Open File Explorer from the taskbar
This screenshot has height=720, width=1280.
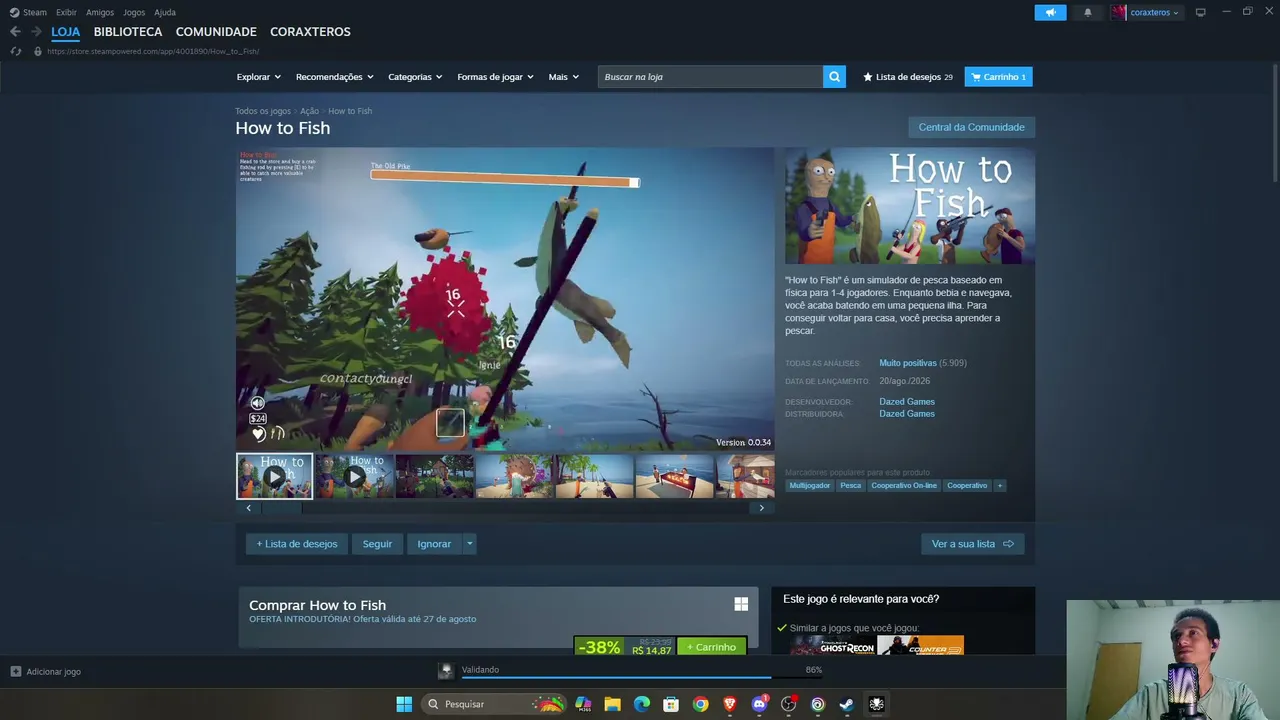click(x=612, y=704)
